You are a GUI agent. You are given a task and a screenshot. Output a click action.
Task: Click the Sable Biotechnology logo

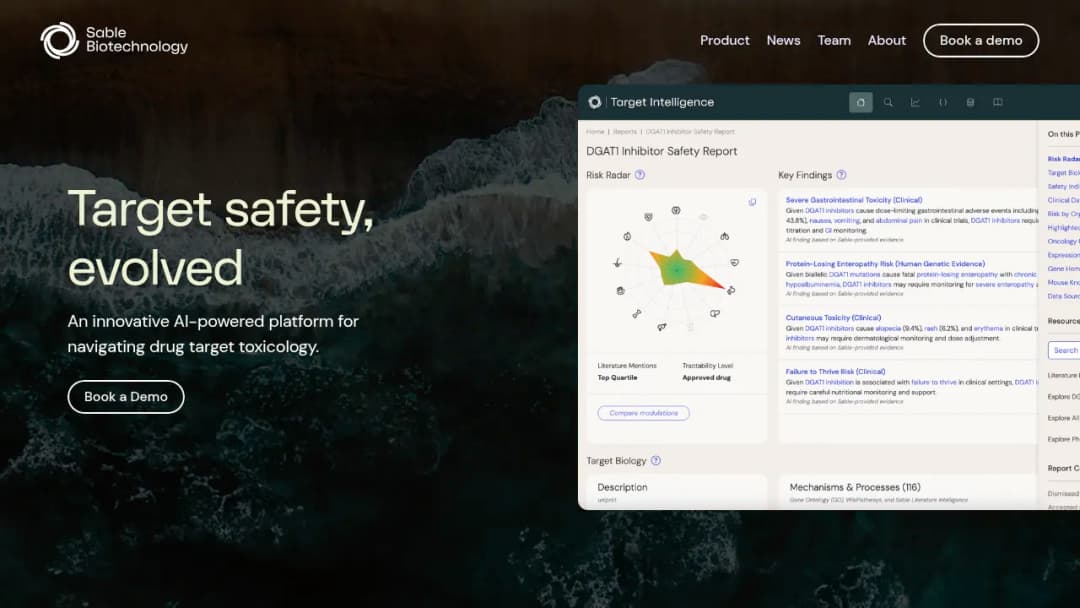pyautogui.click(x=114, y=40)
